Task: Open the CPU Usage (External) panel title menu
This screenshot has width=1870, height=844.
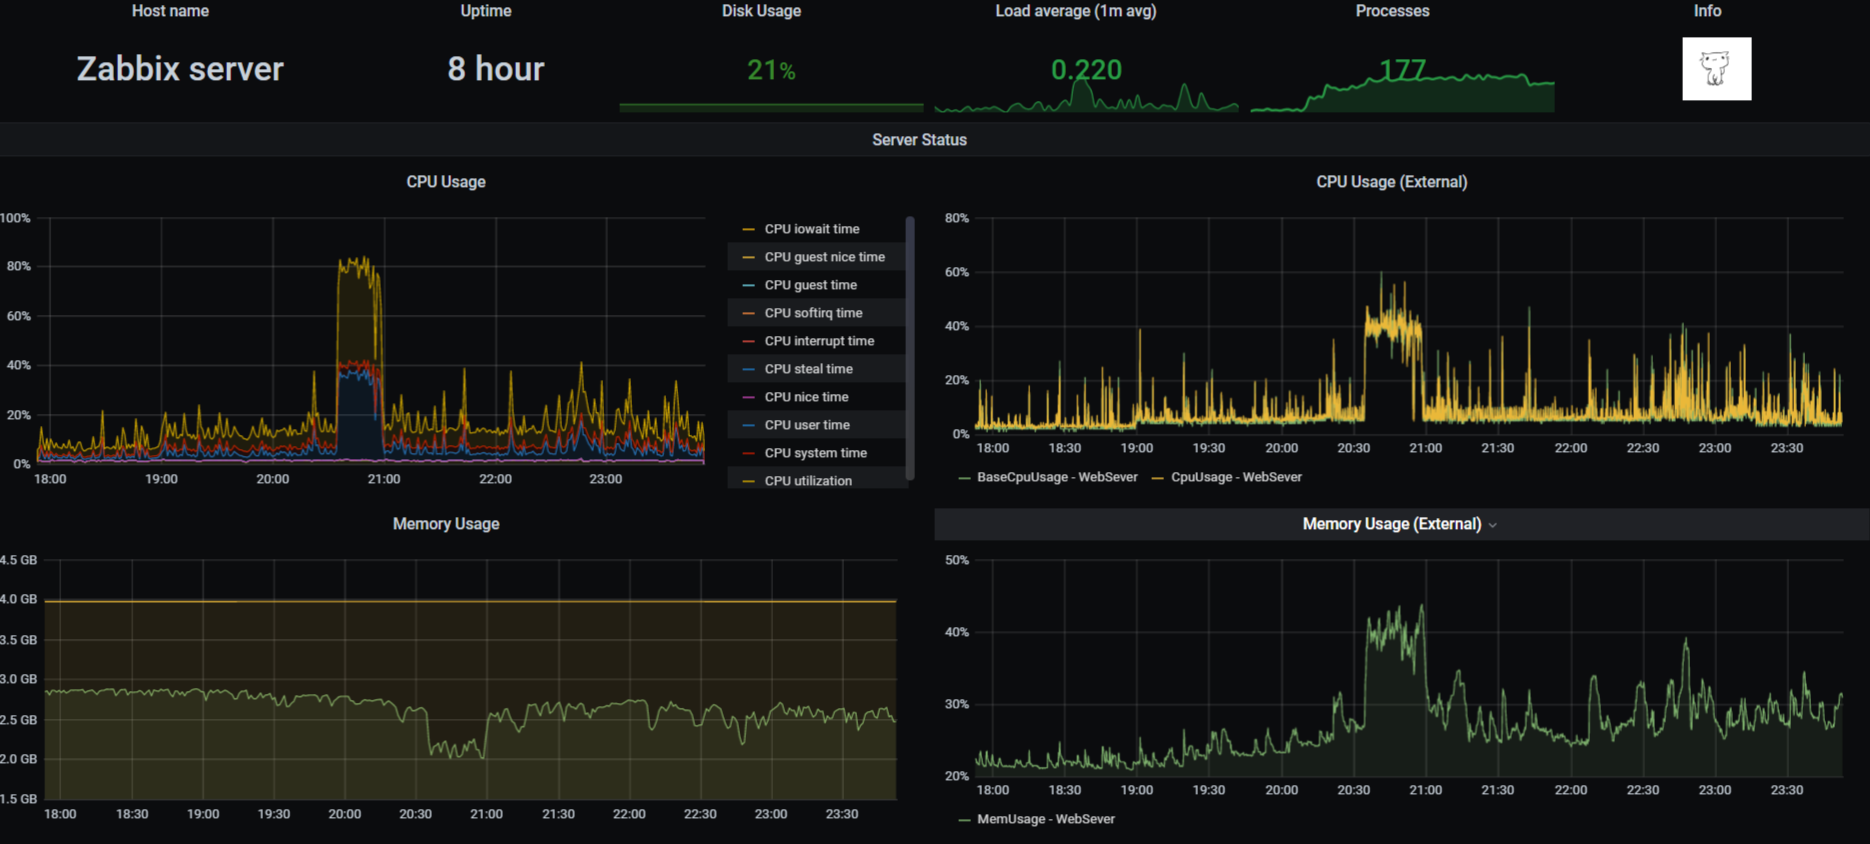Action: click(x=1391, y=182)
